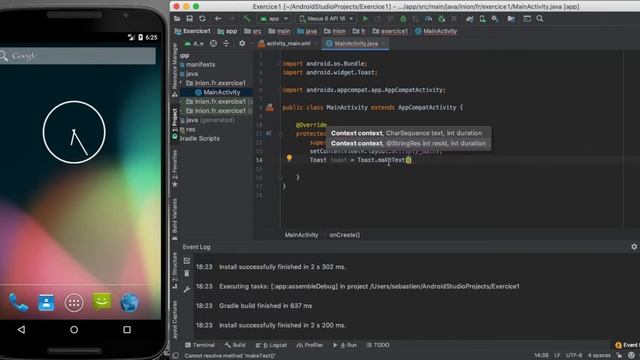Switch to MainActivity.java editor tab
The height and width of the screenshot is (360, 640).
coord(356,44)
